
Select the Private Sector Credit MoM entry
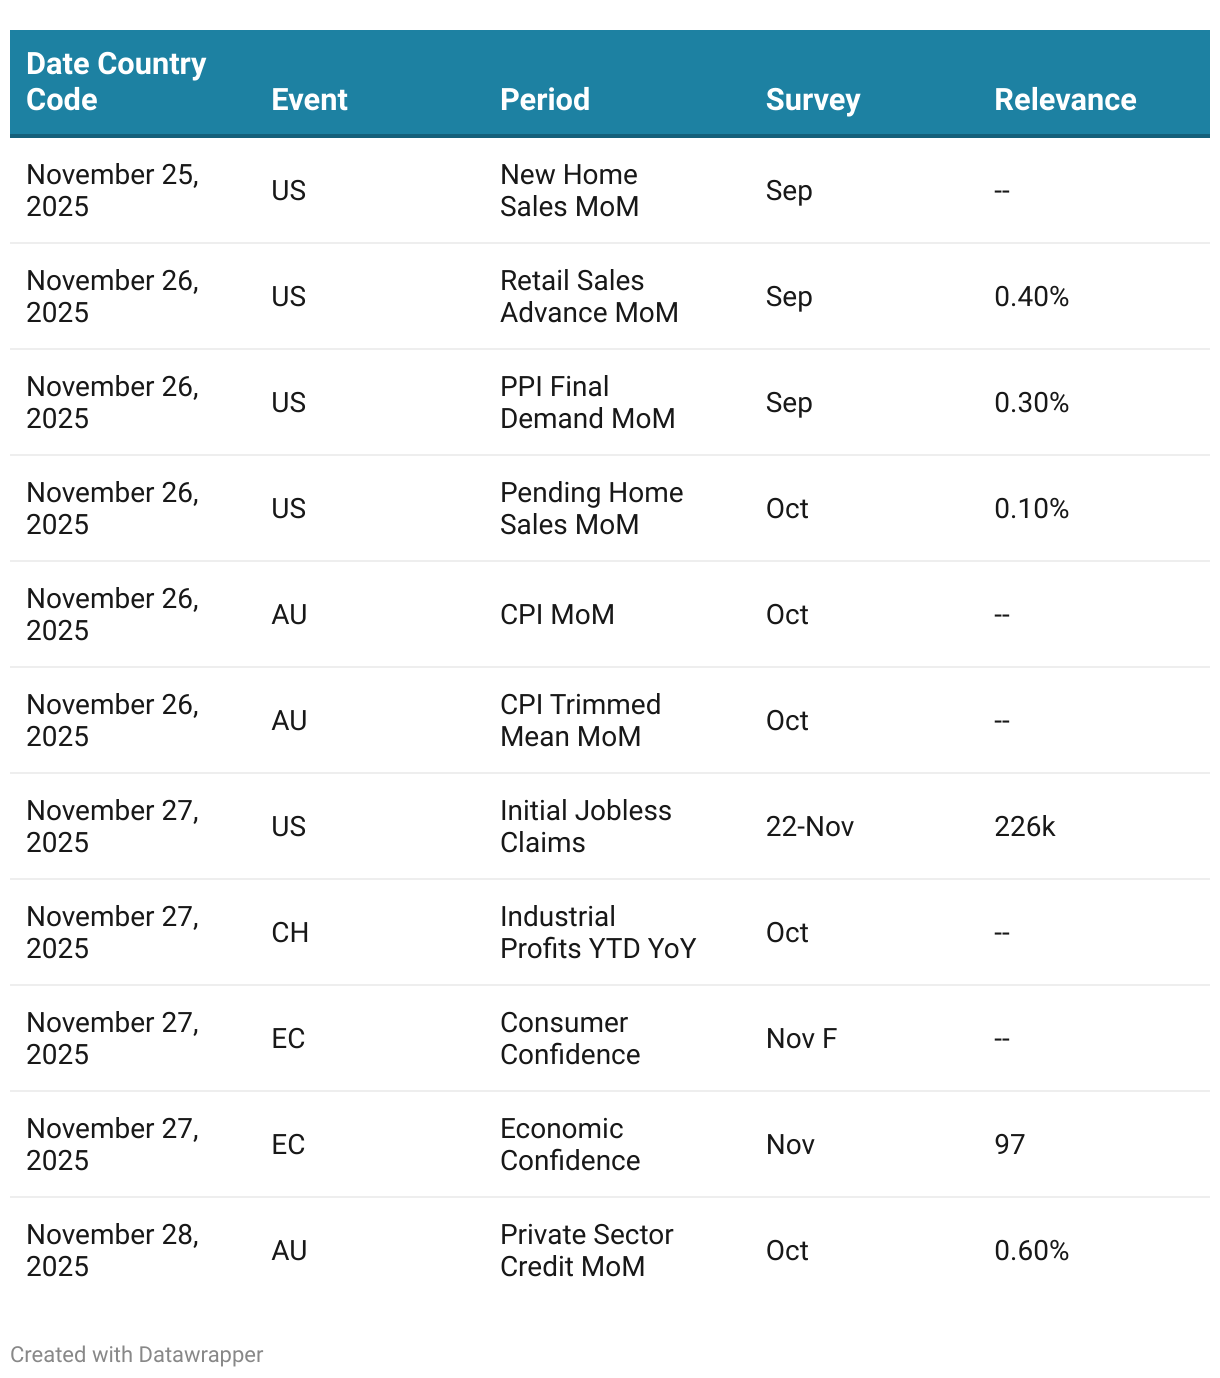click(586, 1250)
